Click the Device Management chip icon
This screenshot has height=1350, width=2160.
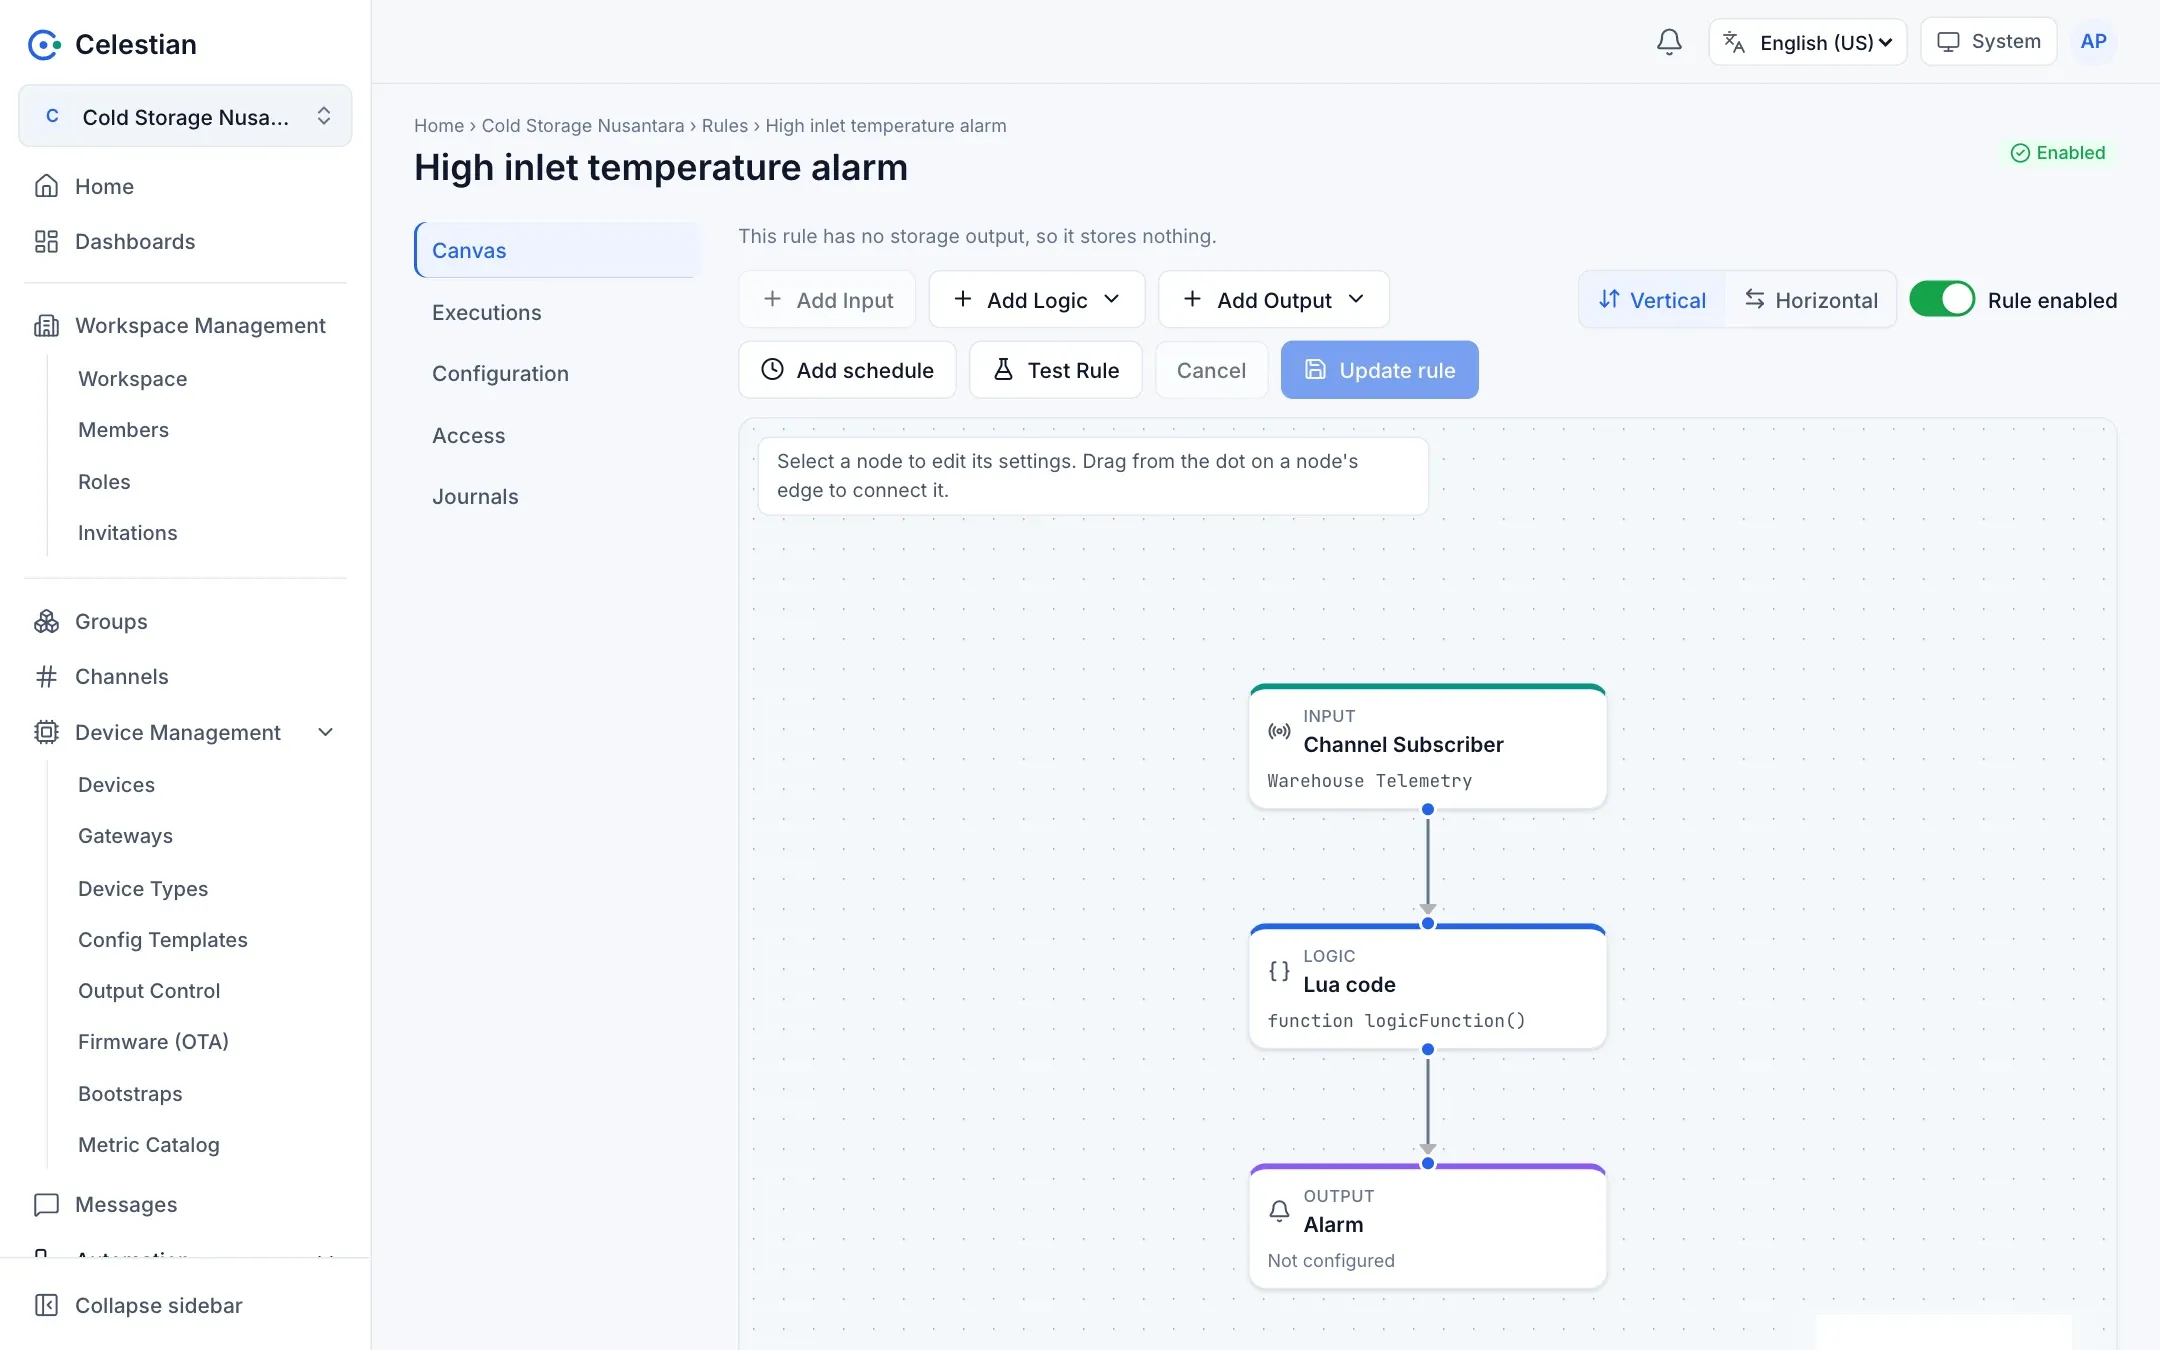(46, 732)
